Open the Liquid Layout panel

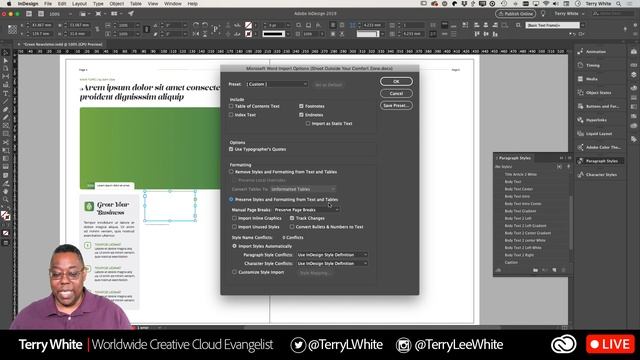599,134
